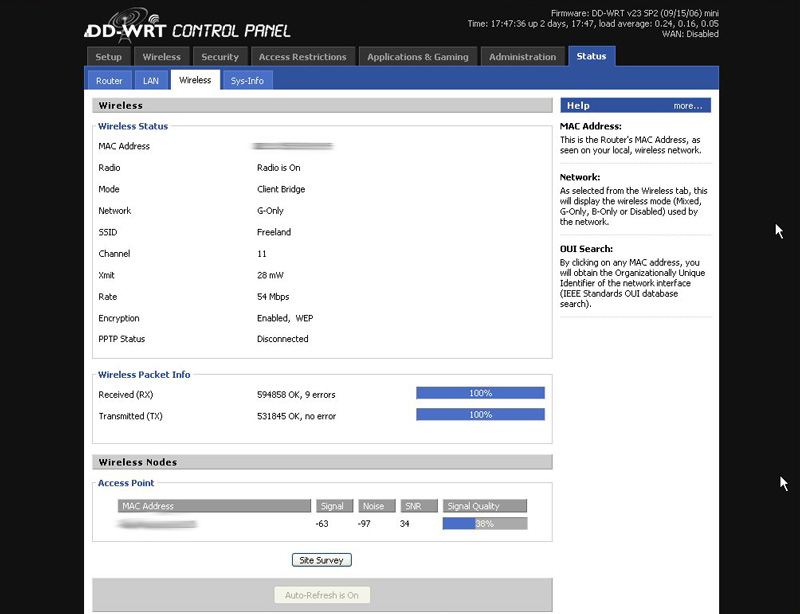Image resolution: width=800 pixels, height=614 pixels.
Task: Click the 'Radio is On' value
Action: (x=279, y=168)
